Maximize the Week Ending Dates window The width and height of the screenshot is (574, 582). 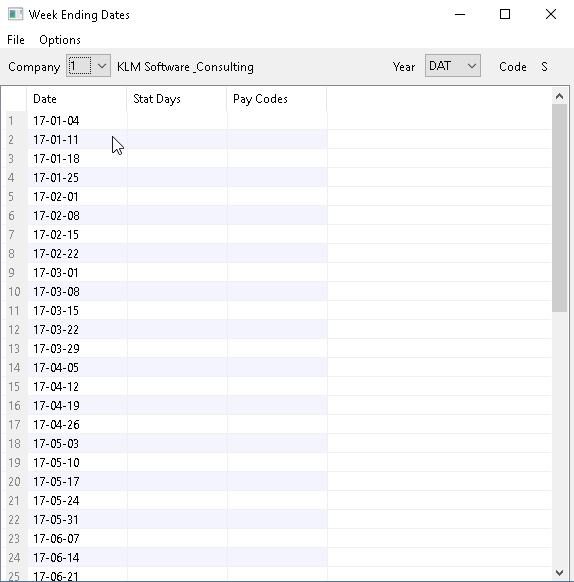tap(505, 14)
